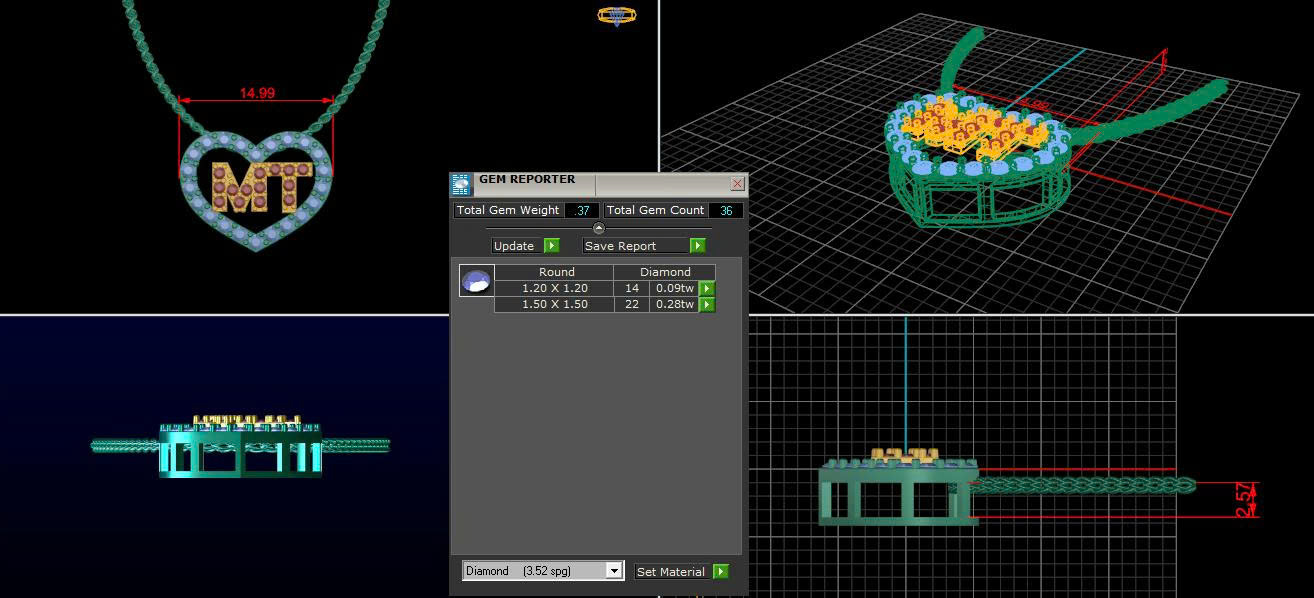Click the green arrow for 0.28tw row
Screen dimensions: 1314x598
point(707,304)
